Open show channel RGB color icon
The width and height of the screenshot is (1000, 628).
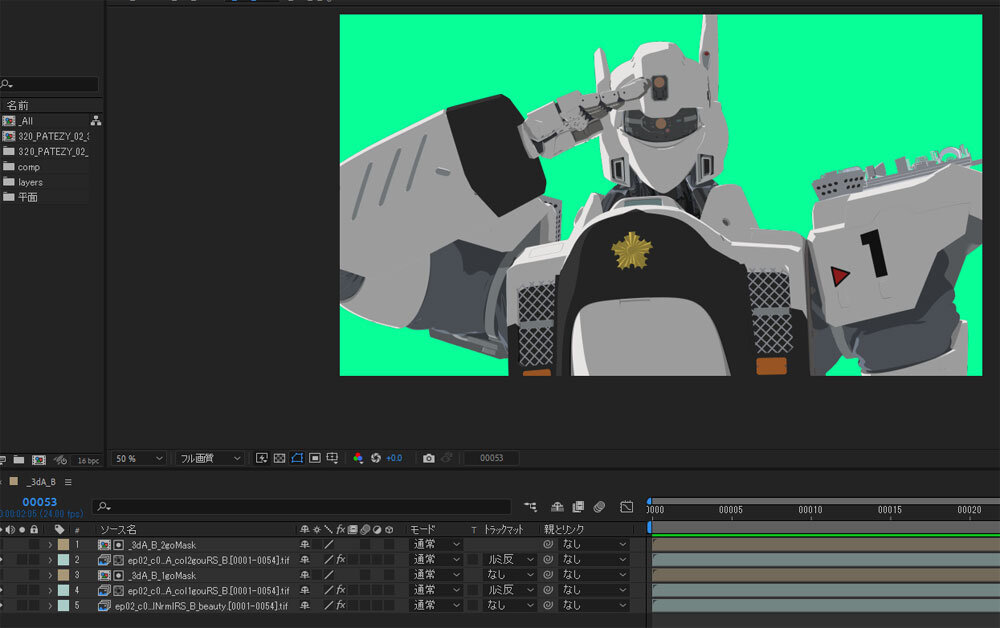coord(358,458)
